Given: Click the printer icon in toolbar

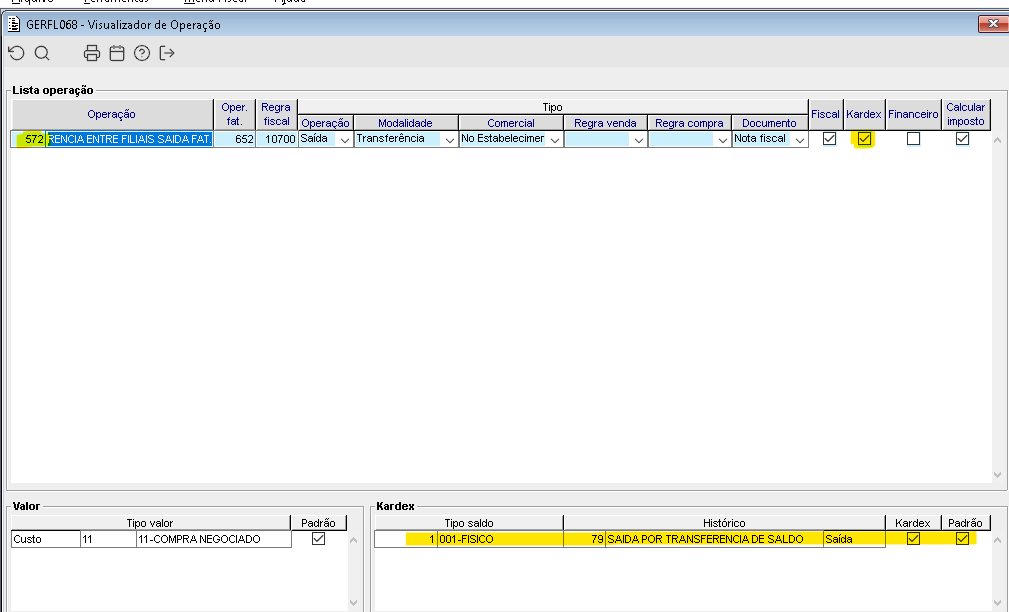Looking at the screenshot, I should coord(92,53).
